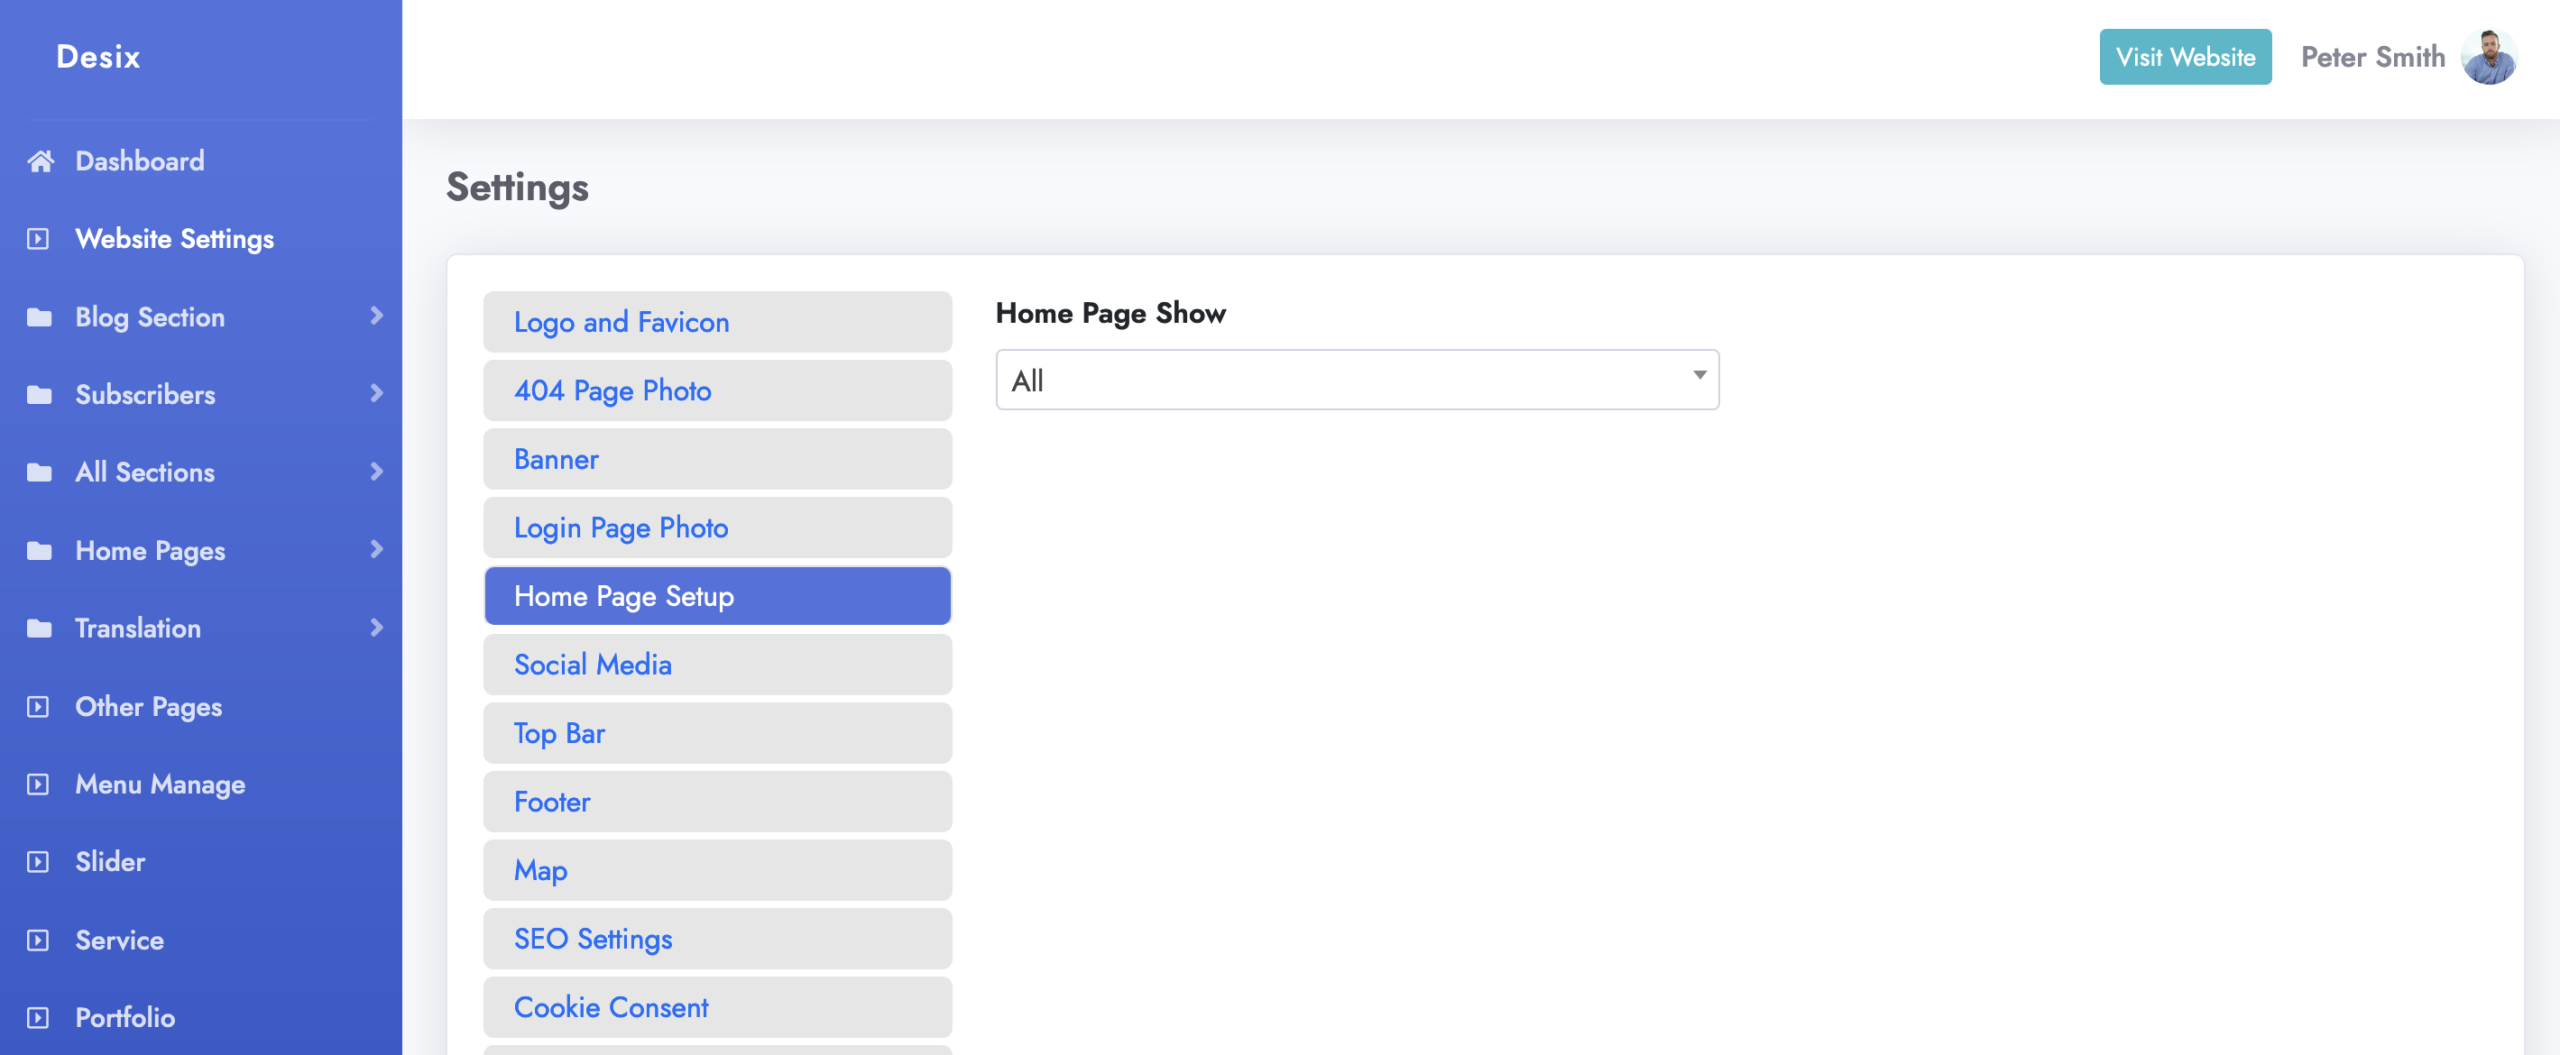Click the Other Pages sidebar icon
The height and width of the screenshot is (1055, 2560).
[x=38, y=707]
